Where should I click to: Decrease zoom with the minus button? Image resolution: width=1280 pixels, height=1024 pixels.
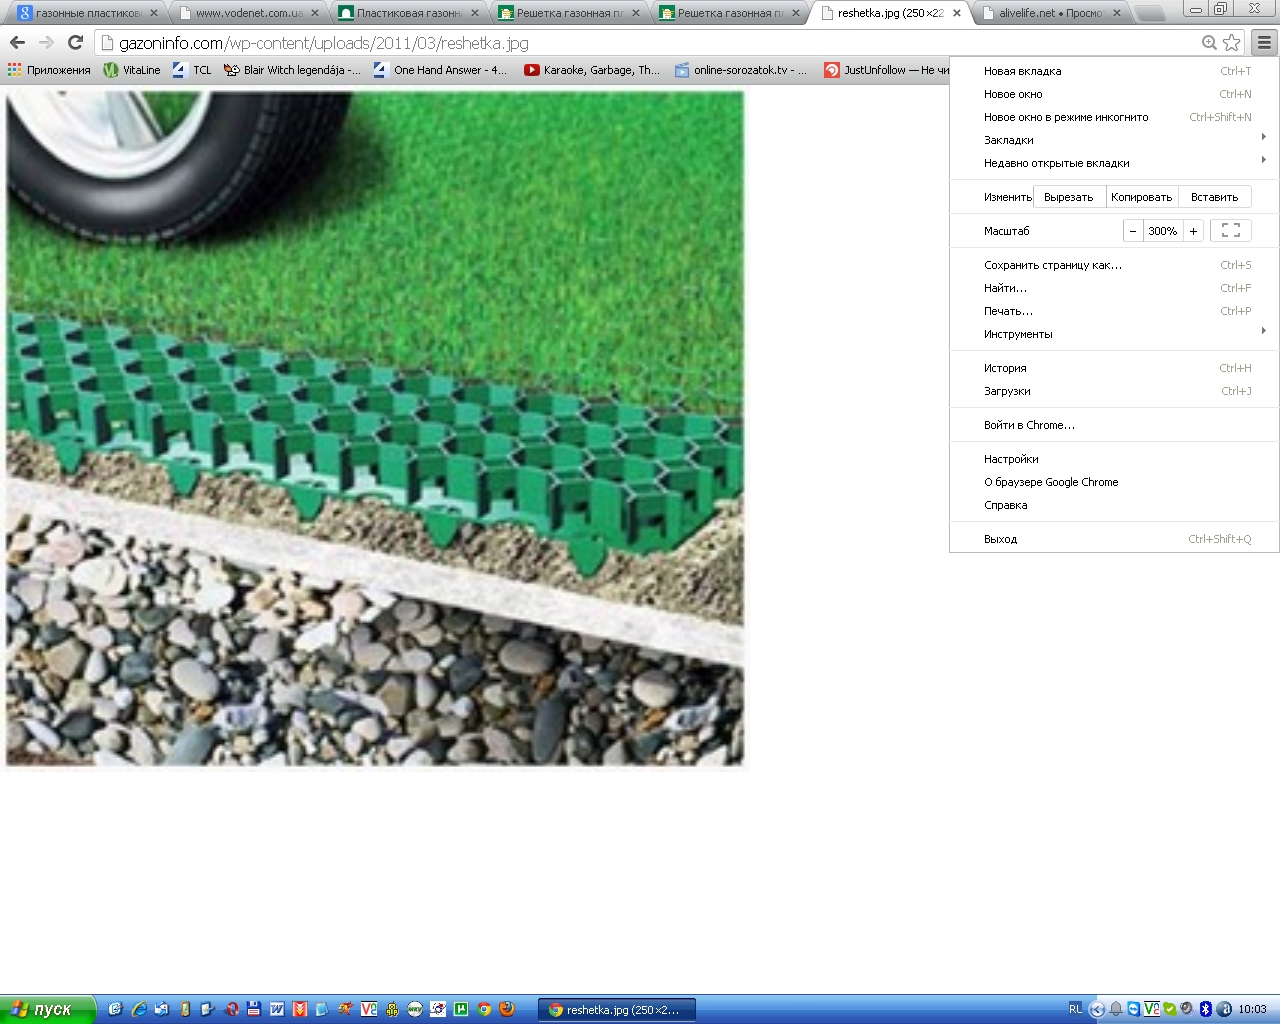coord(1133,231)
